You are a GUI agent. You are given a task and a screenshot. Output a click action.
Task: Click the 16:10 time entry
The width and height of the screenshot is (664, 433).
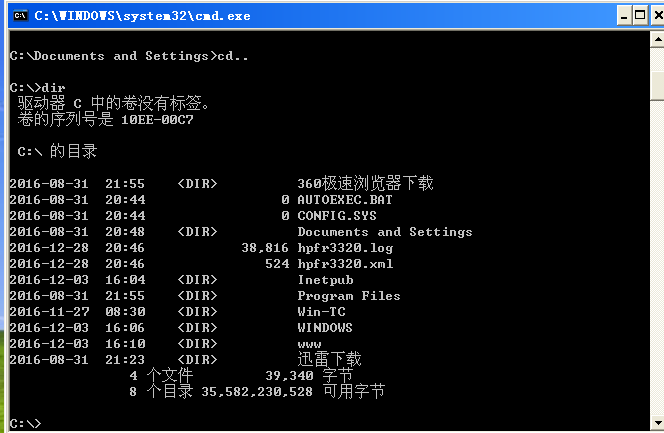(x=125, y=344)
